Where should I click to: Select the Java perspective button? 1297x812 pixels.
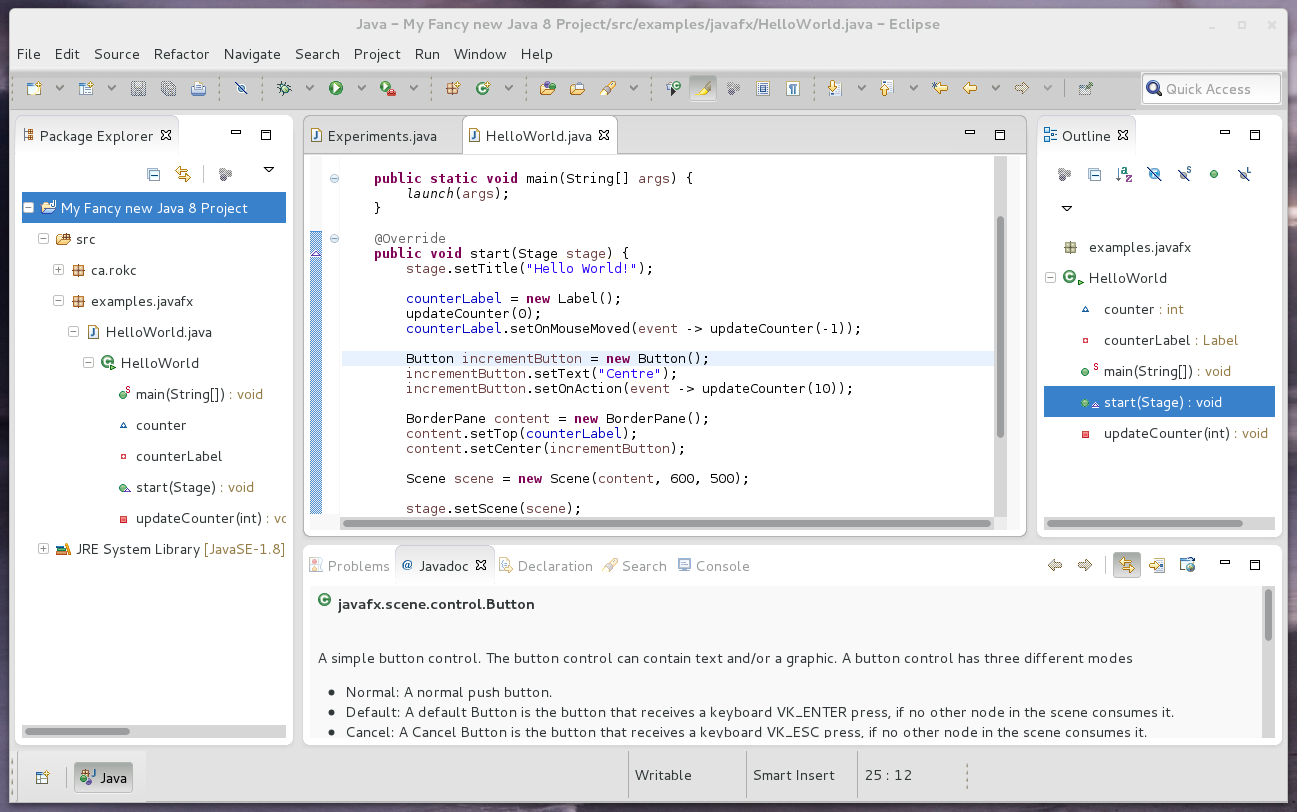pyautogui.click(x=104, y=777)
